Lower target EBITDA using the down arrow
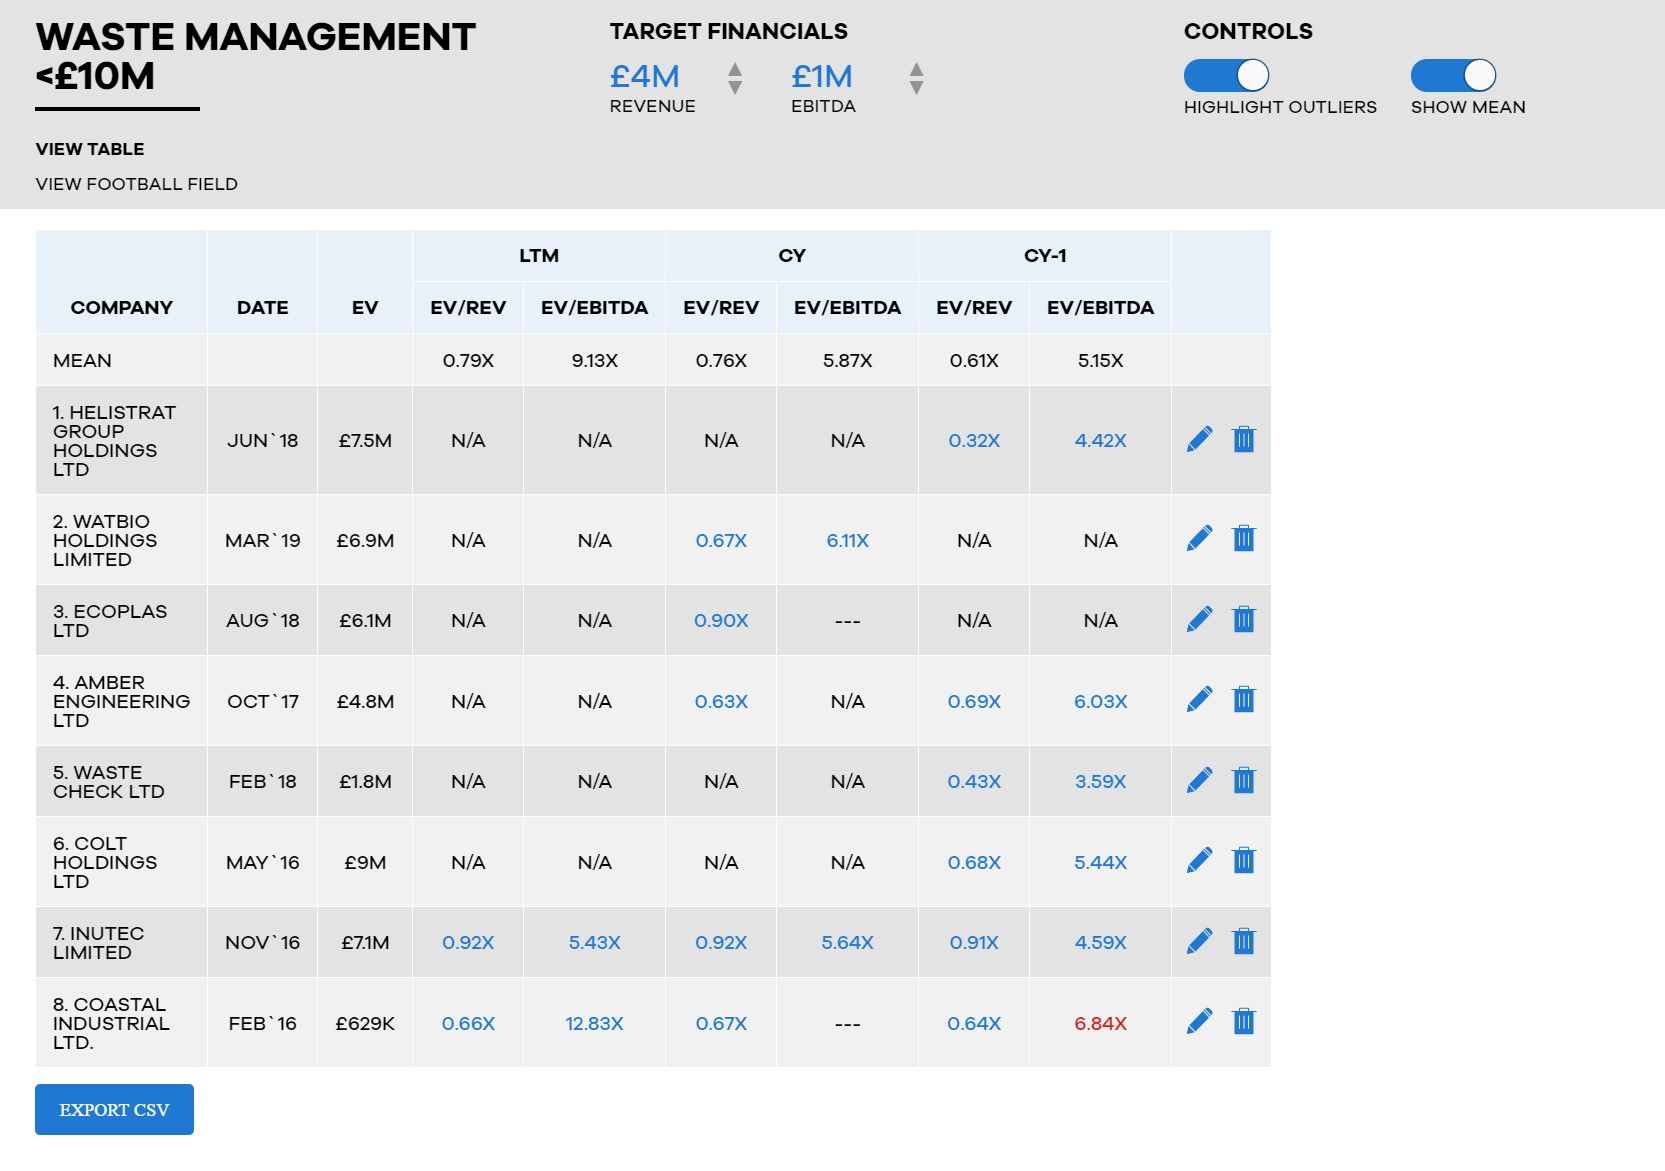The height and width of the screenshot is (1171, 1665). coord(916,88)
